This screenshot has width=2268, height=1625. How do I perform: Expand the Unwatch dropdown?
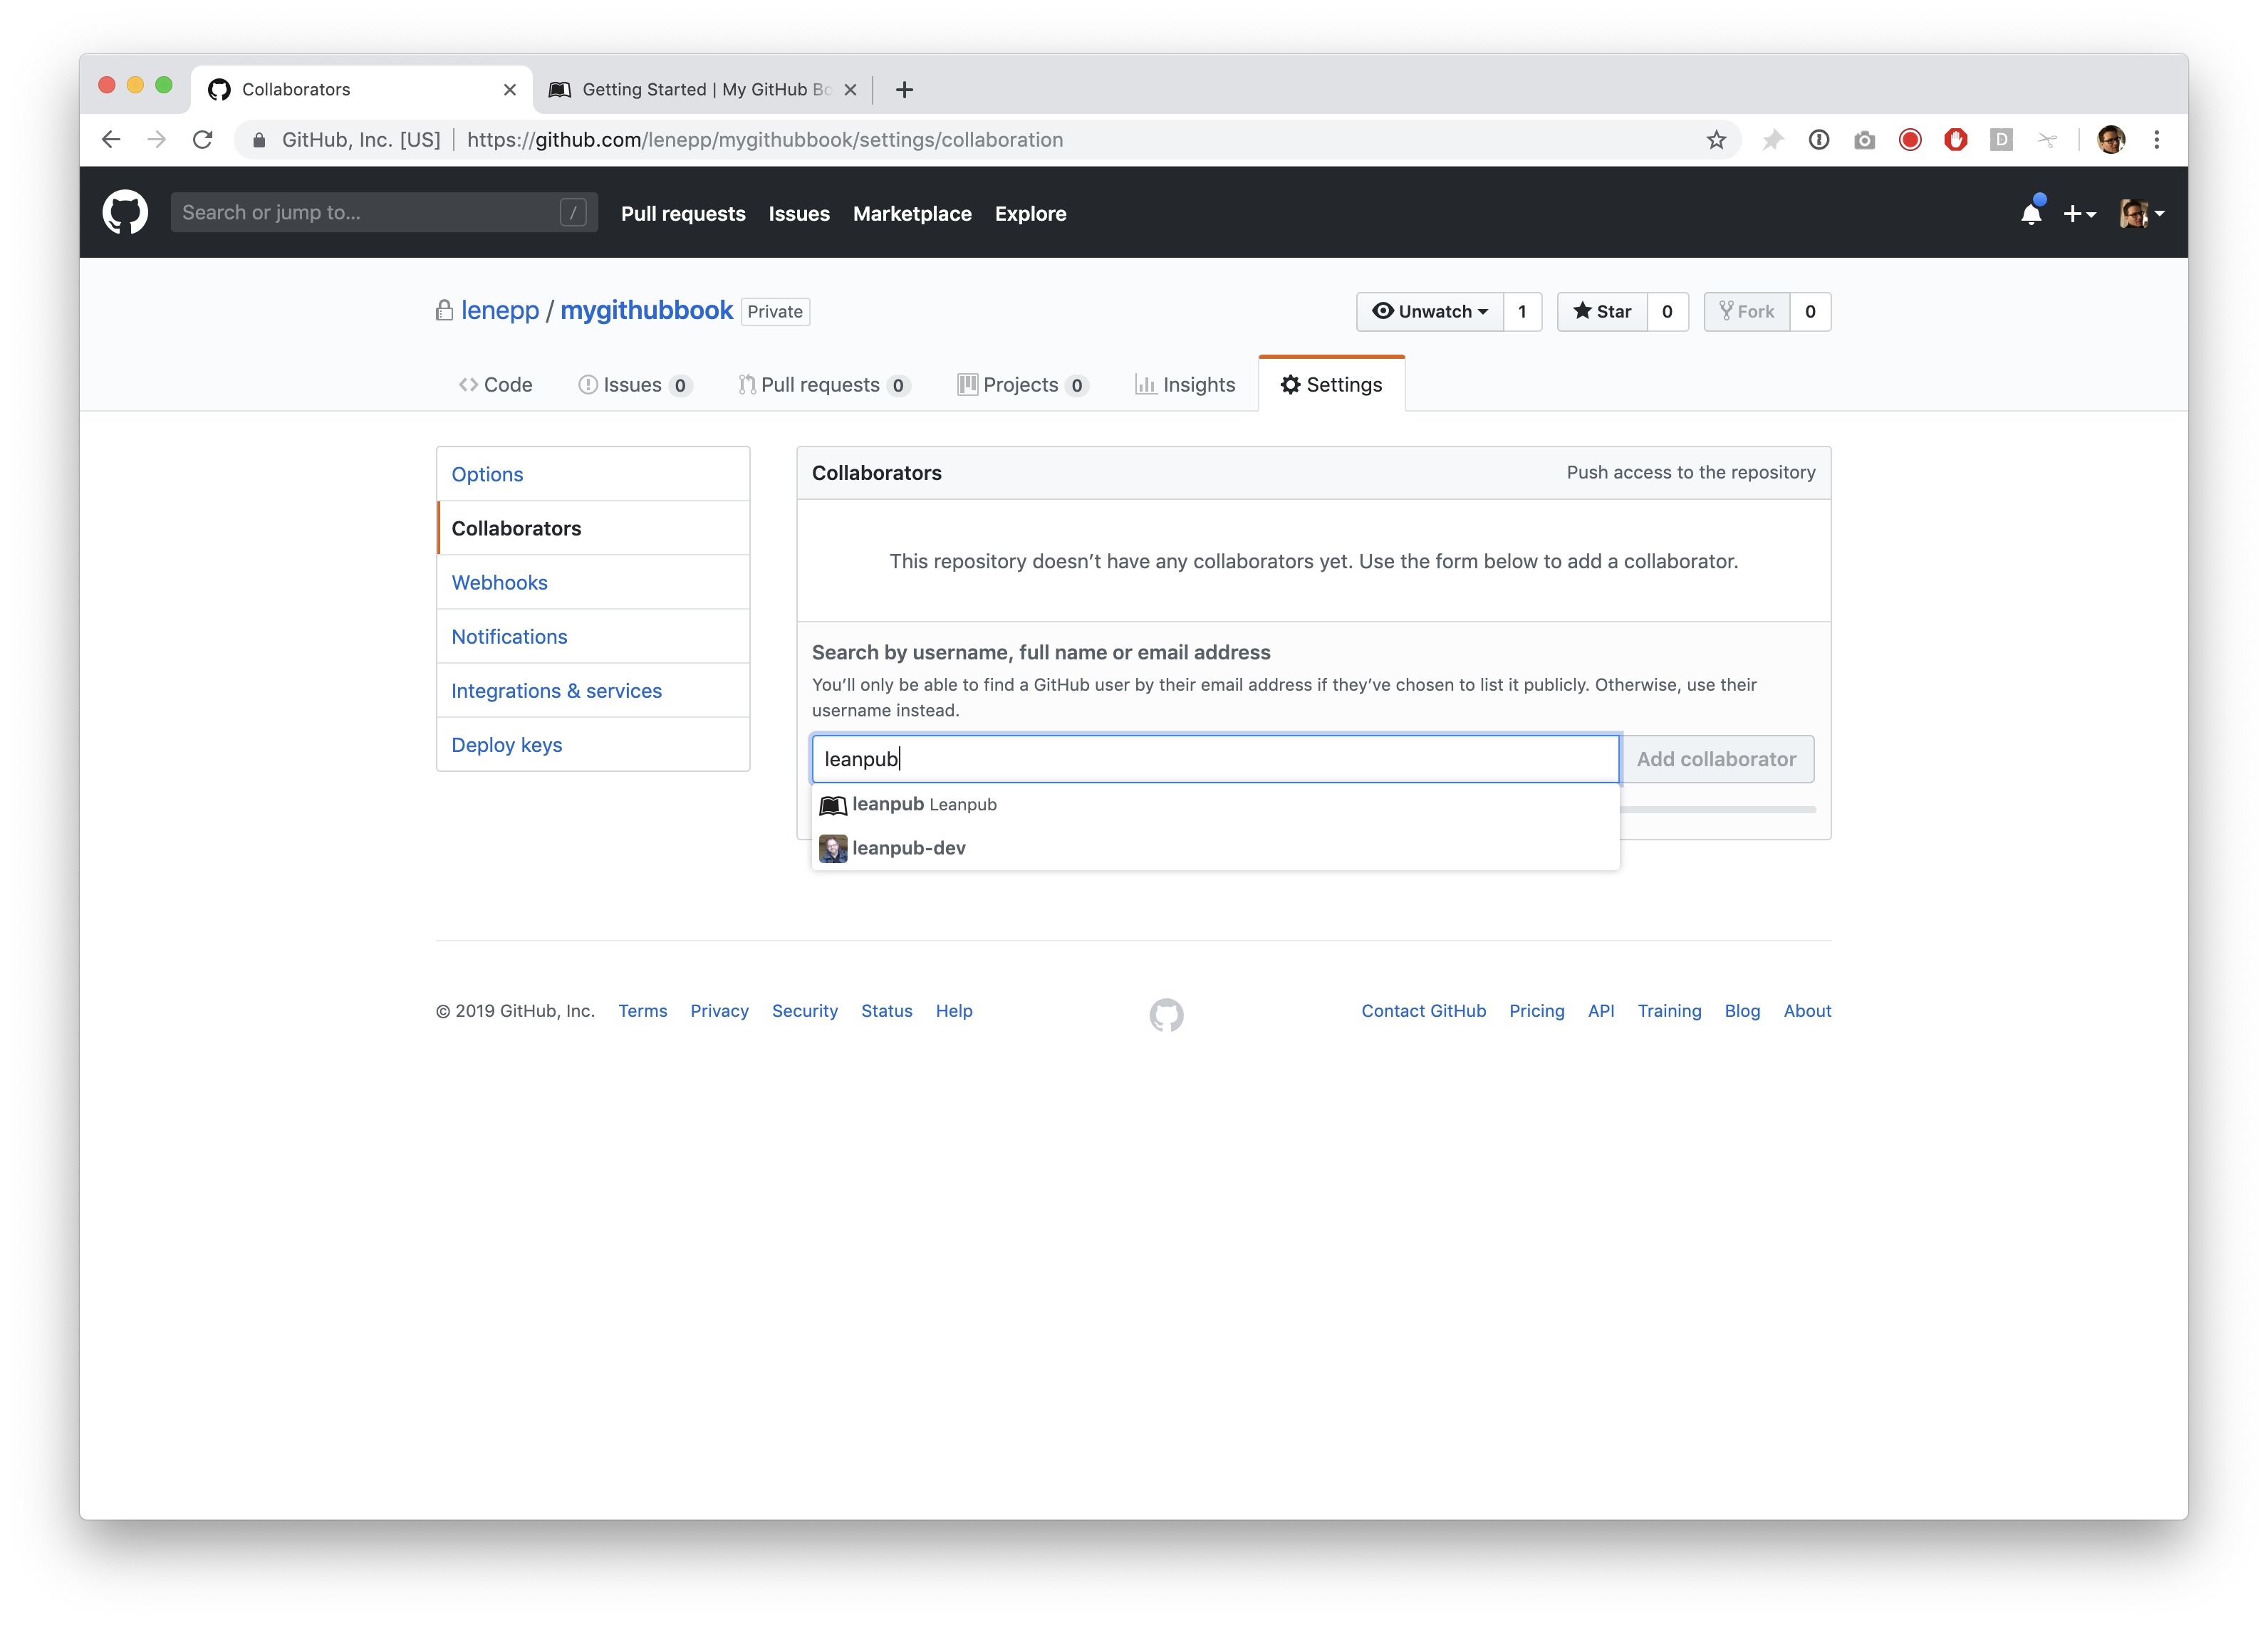tap(1430, 312)
